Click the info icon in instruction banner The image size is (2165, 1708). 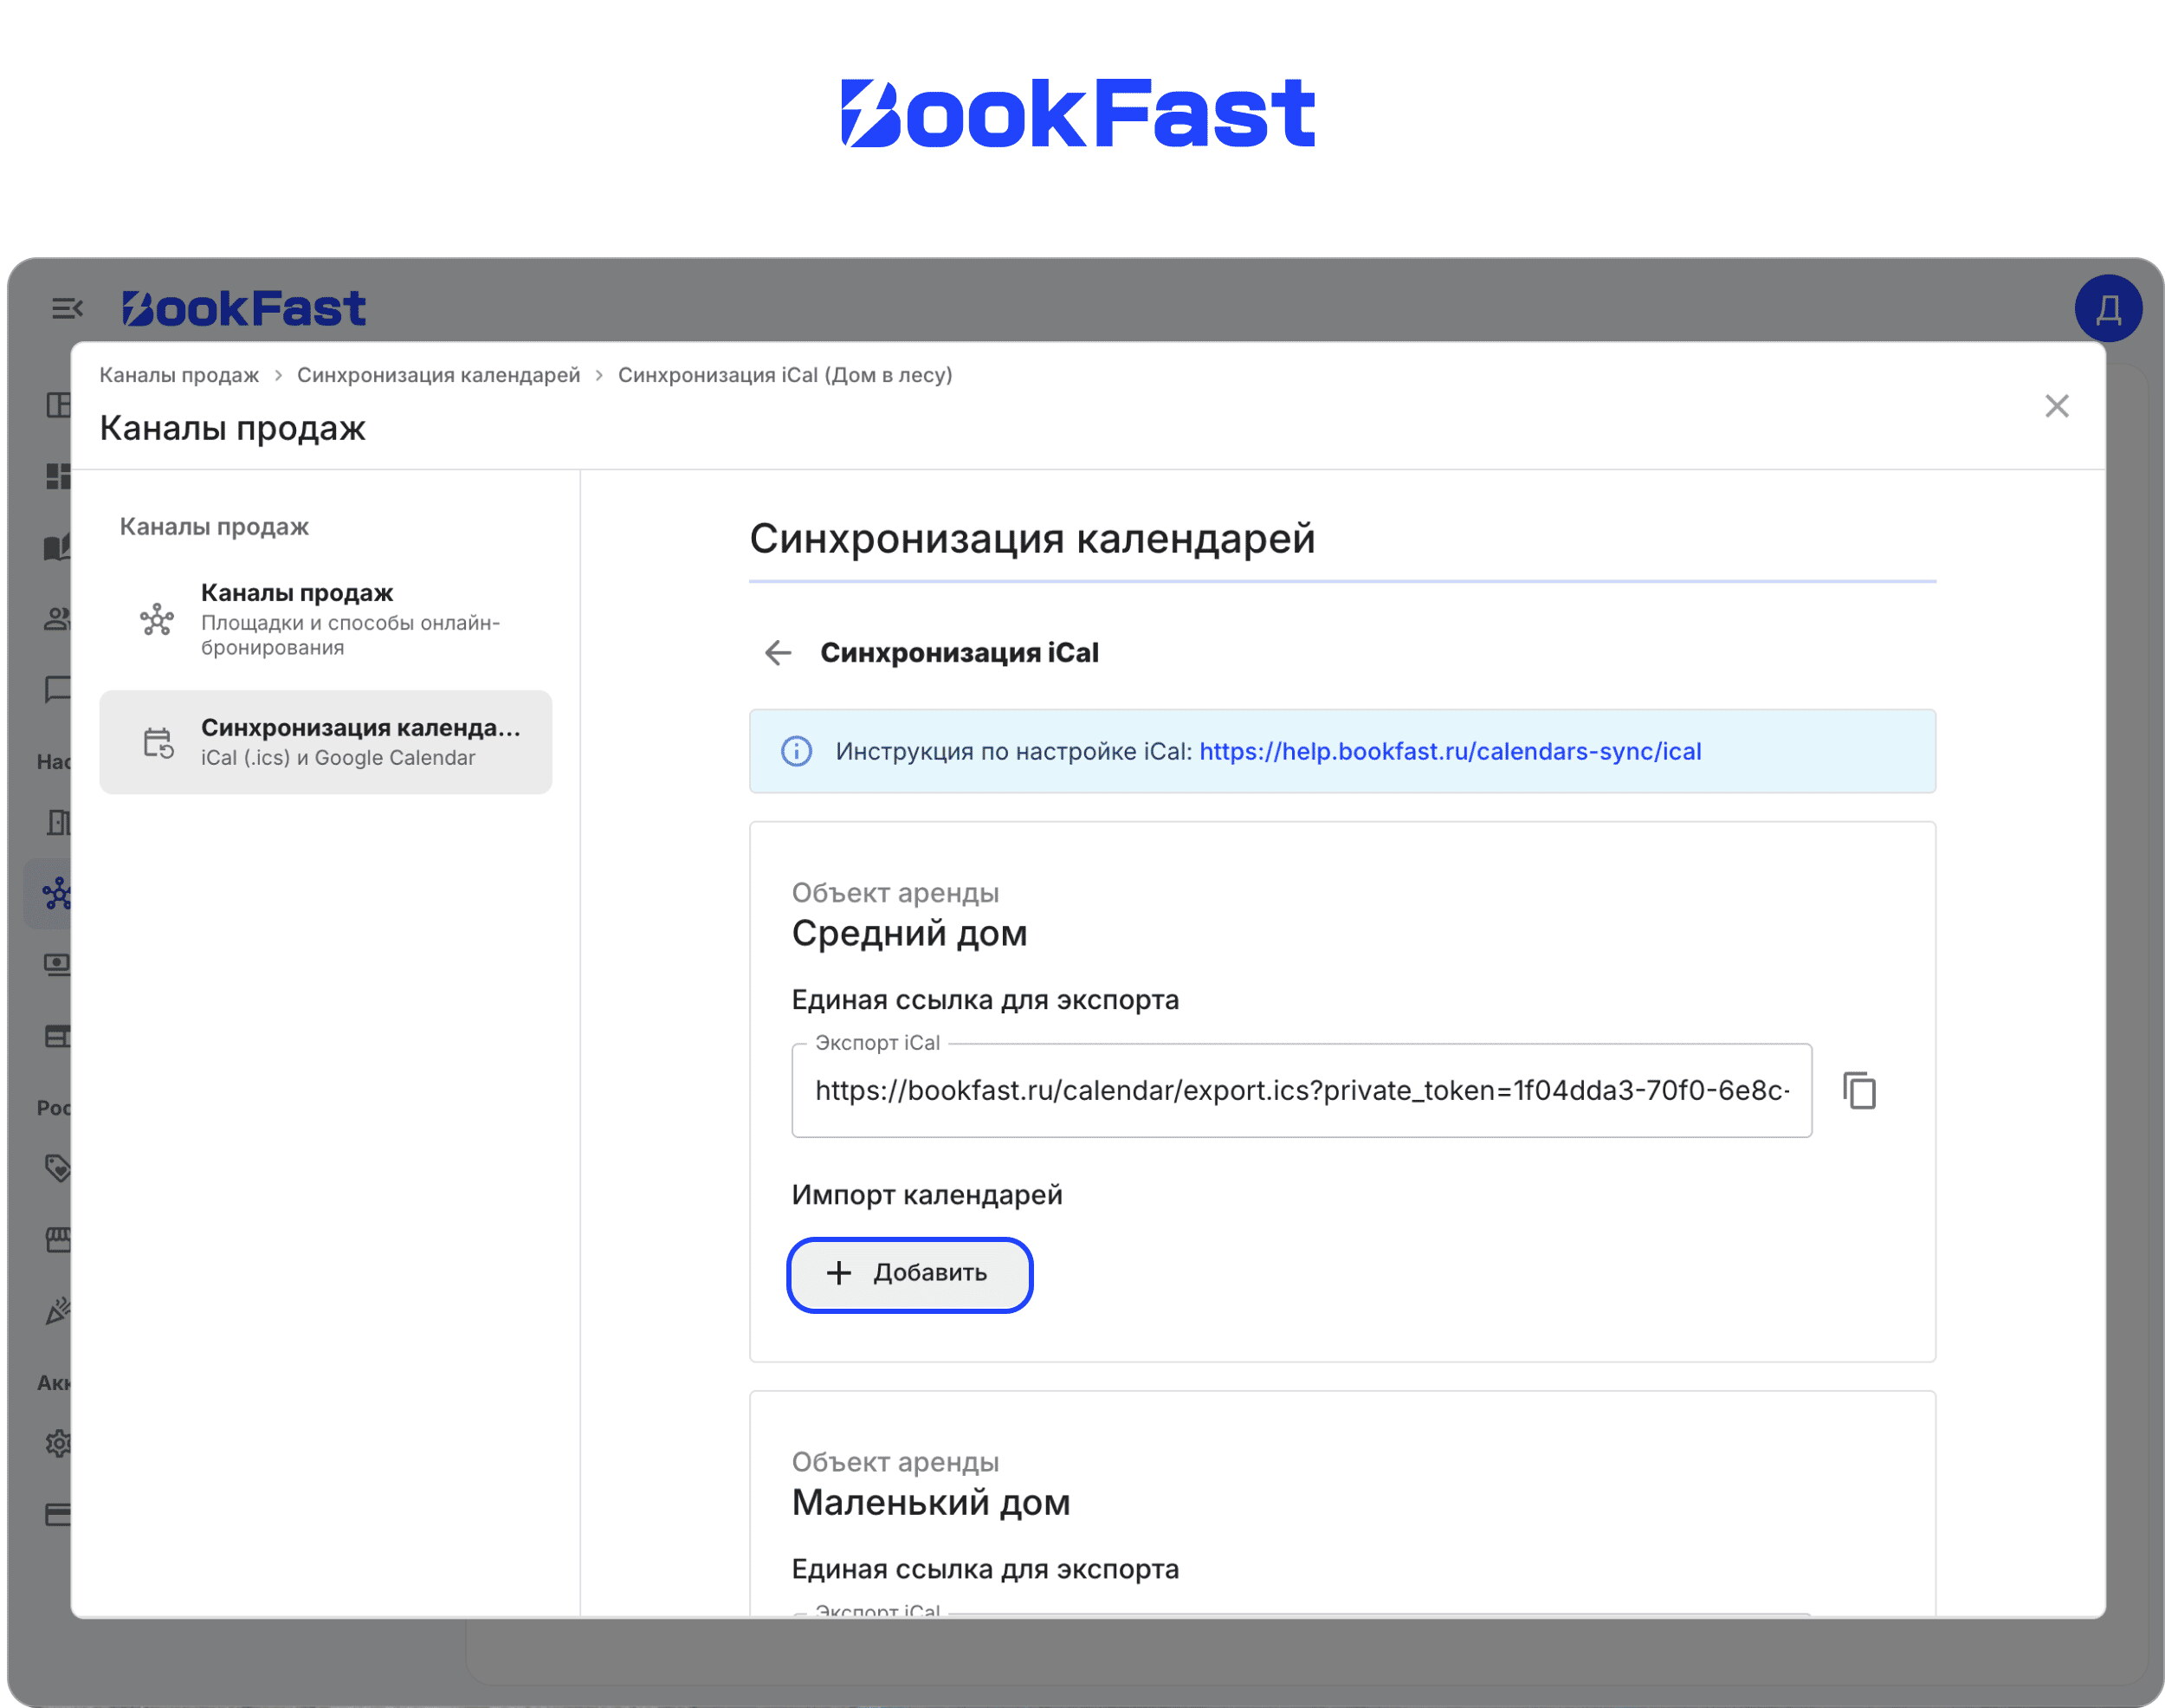point(796,752)
